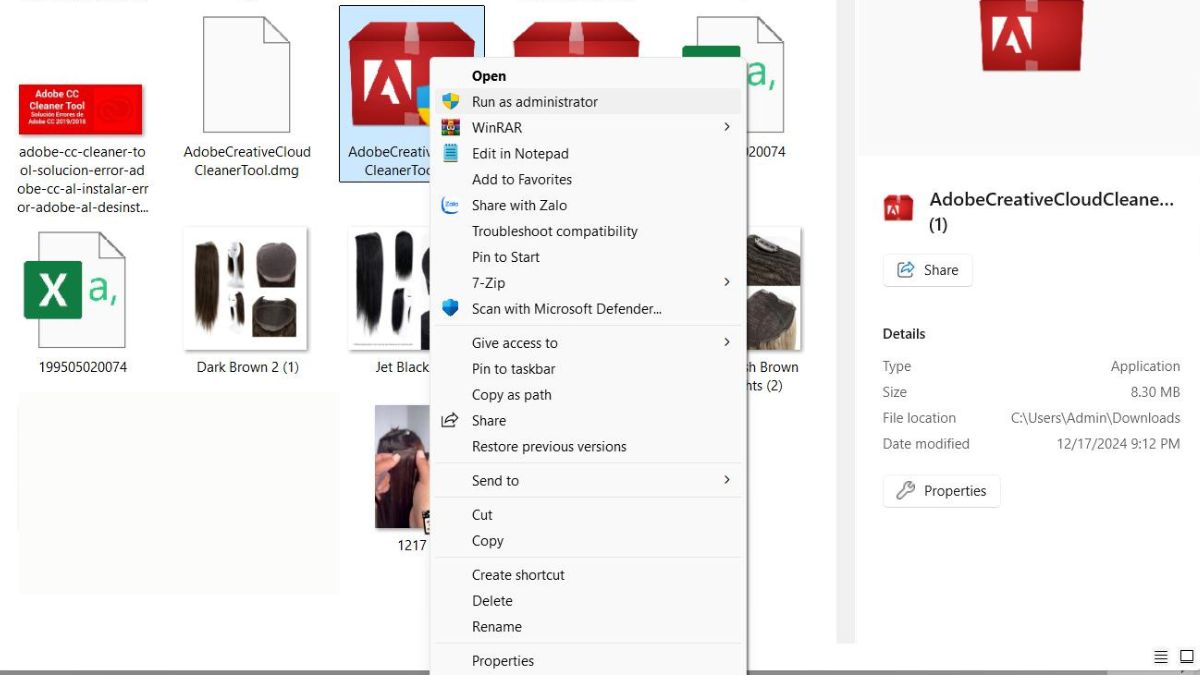
Task: Expand the Give access to submenu
Action: 727,343
